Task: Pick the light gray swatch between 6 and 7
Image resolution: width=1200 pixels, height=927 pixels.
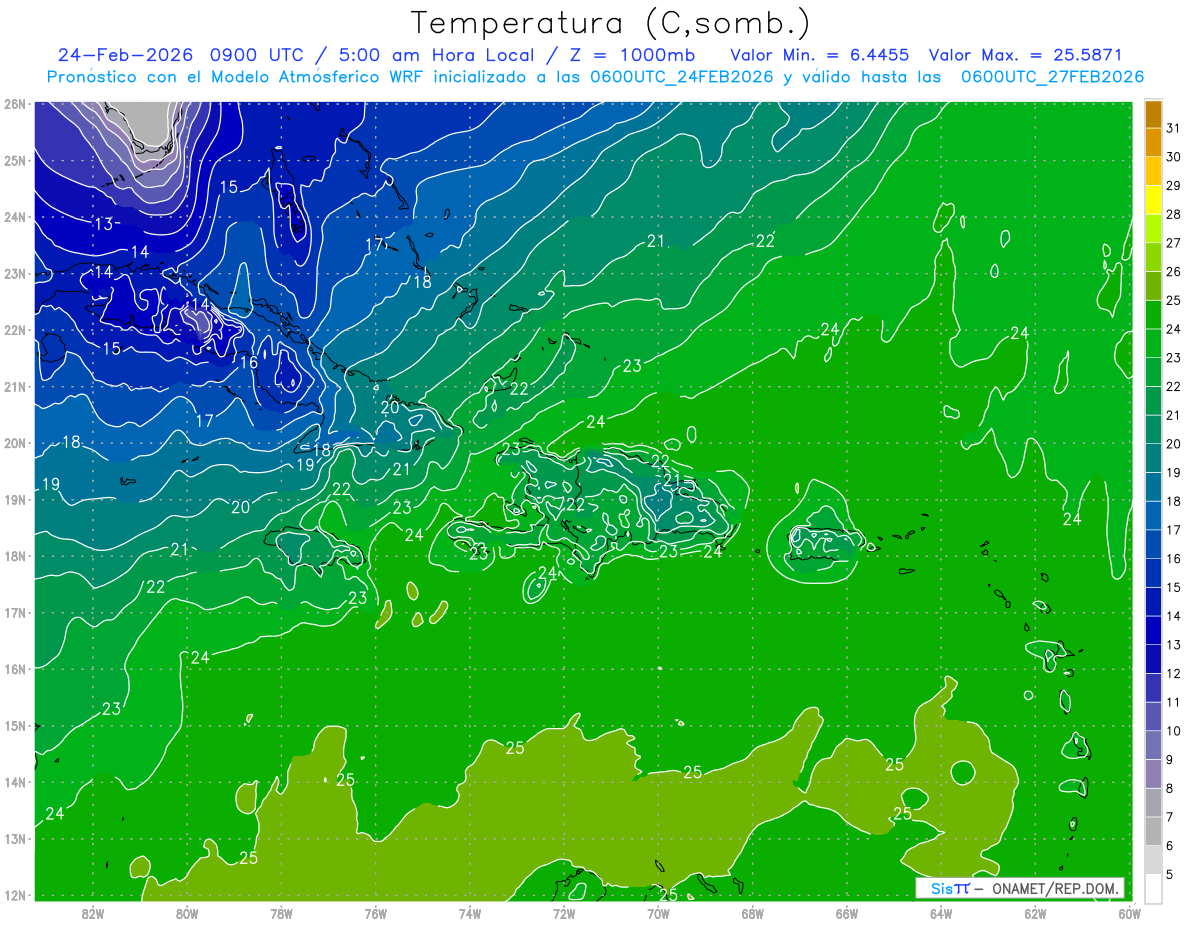Action: (x=1153, y=831)
